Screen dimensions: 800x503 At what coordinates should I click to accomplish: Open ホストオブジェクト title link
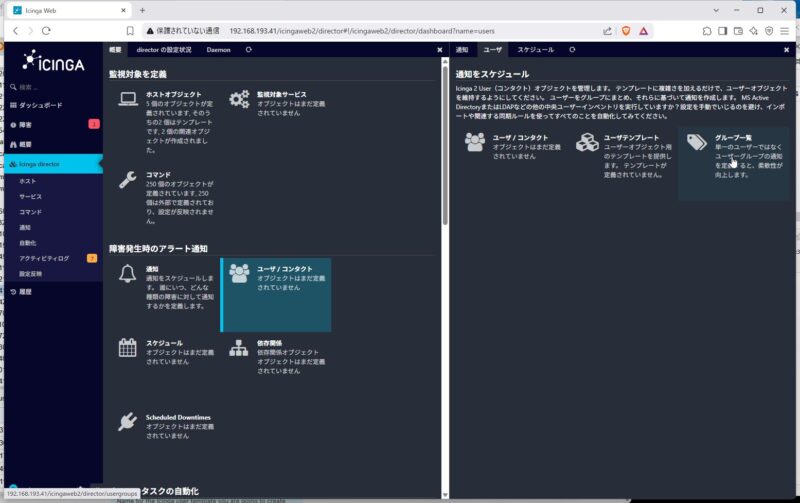[173, 94]
